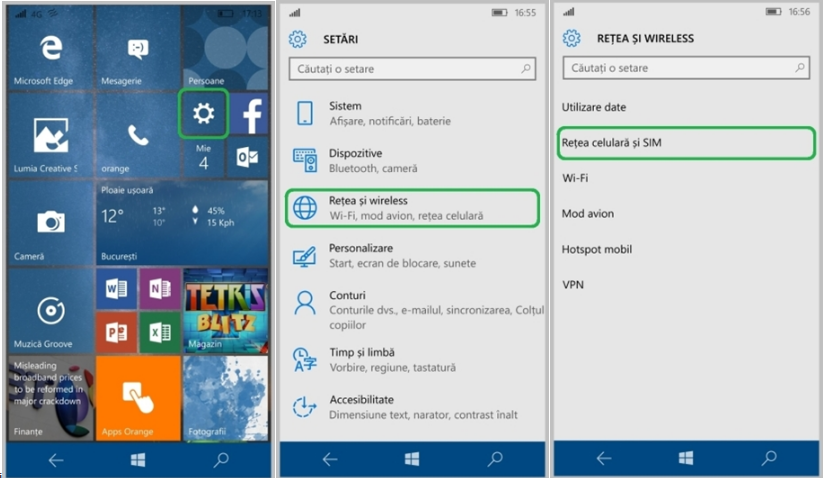Open Rețea și wireless settings
Screen dimensions: 824x478
(413, 208)
